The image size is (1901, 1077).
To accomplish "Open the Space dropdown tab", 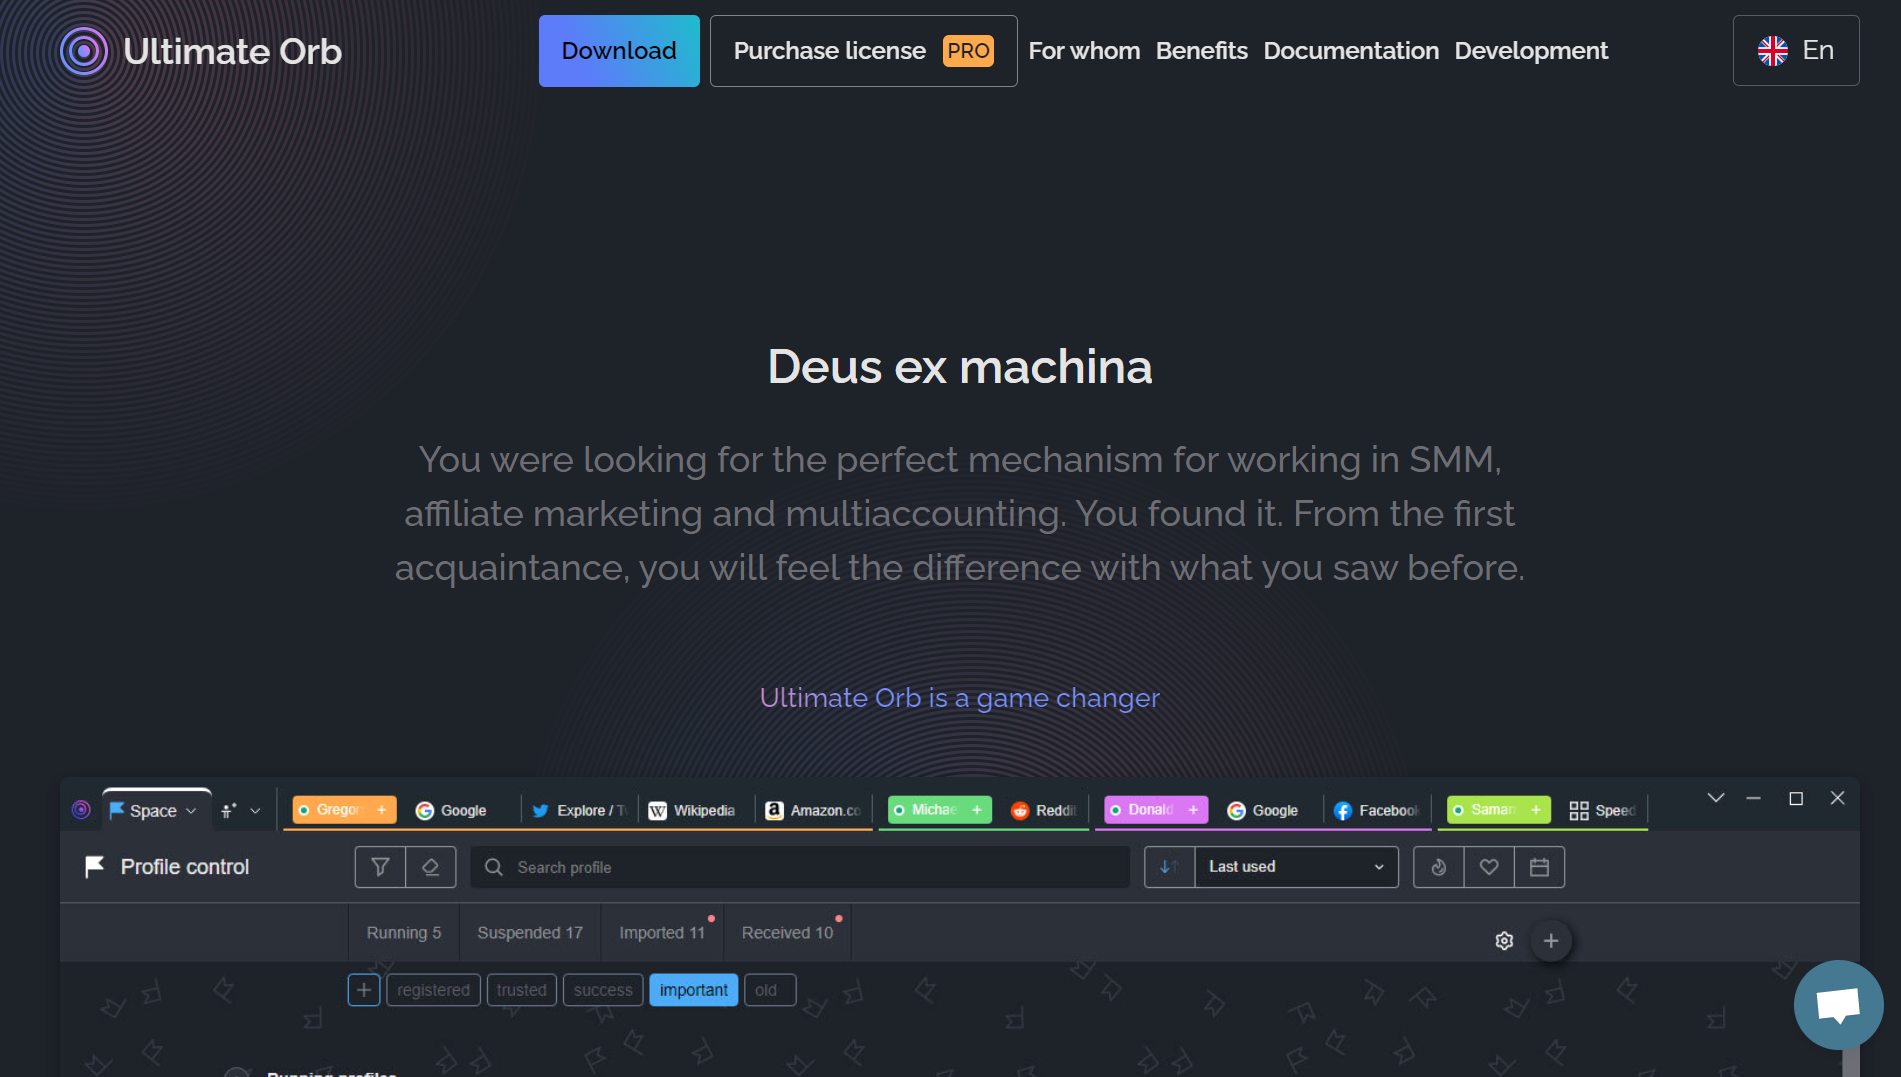I will [156, 810].
